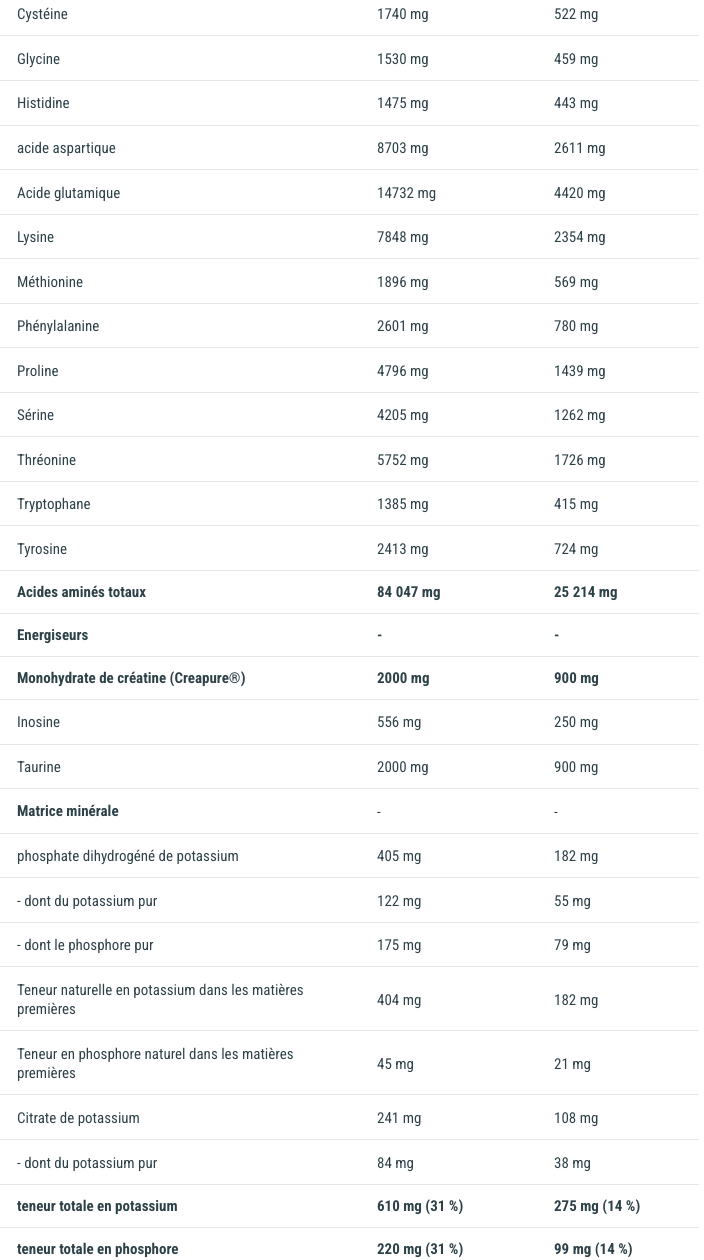Click the Energiseurs section heading
The width and height of the screenshot is (704, 1260).
52,635
